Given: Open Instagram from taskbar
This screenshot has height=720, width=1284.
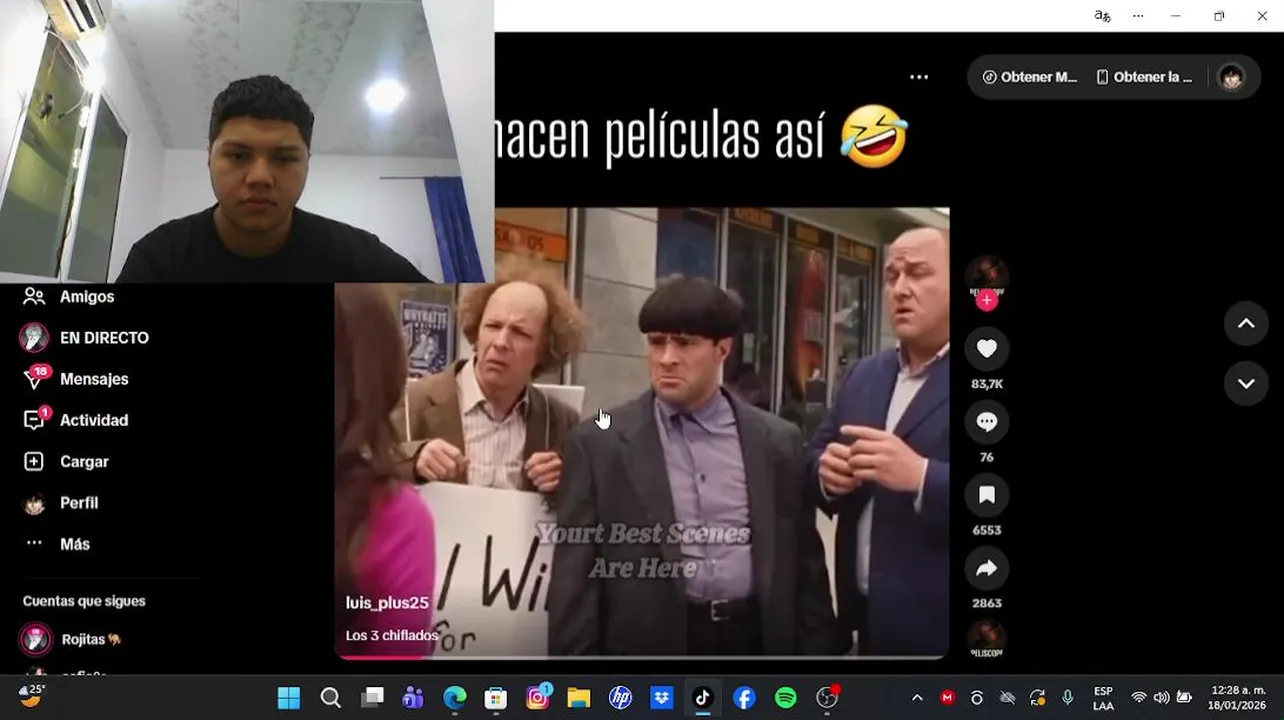Looking at the screenshot, I should click(538, 698).
